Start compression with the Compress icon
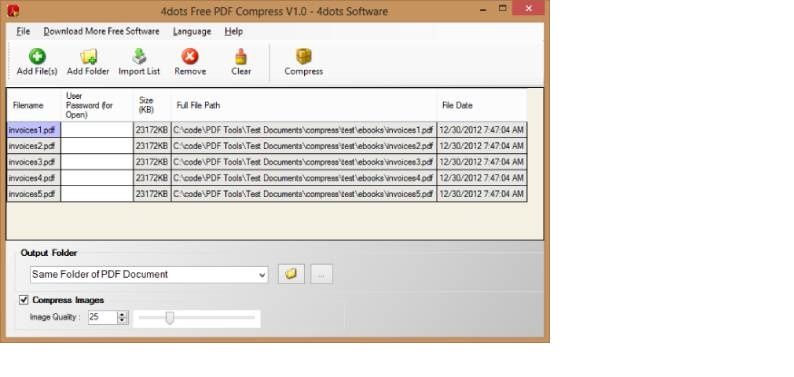 (303, 57)
